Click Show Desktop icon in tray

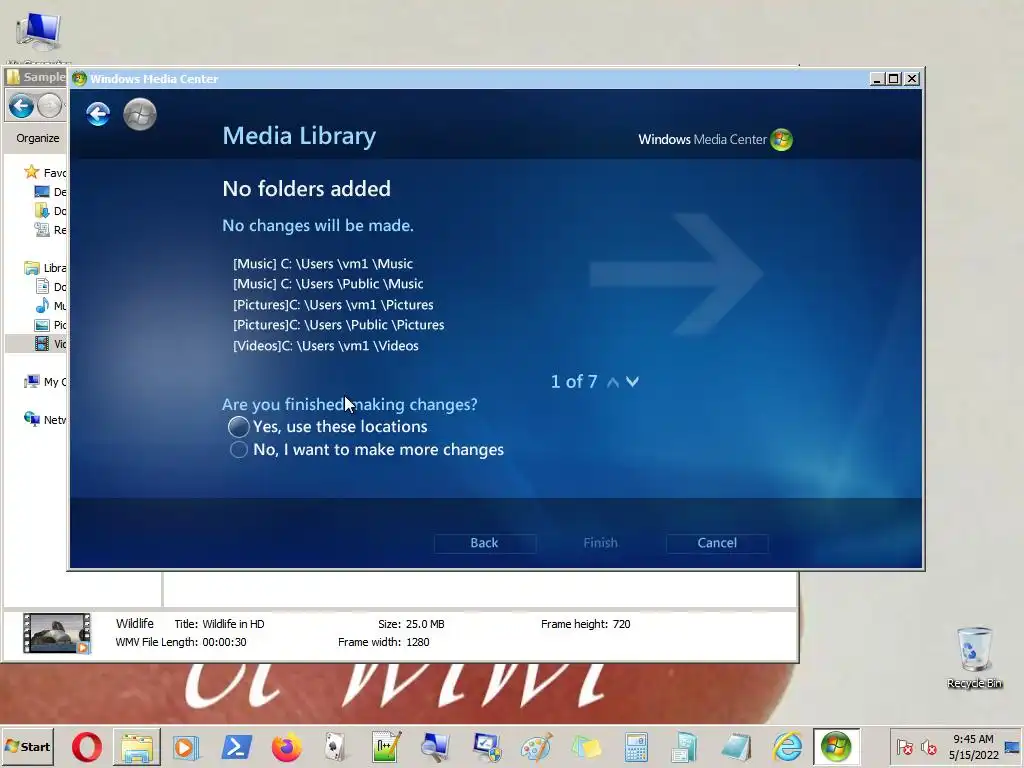point(1013,747)
